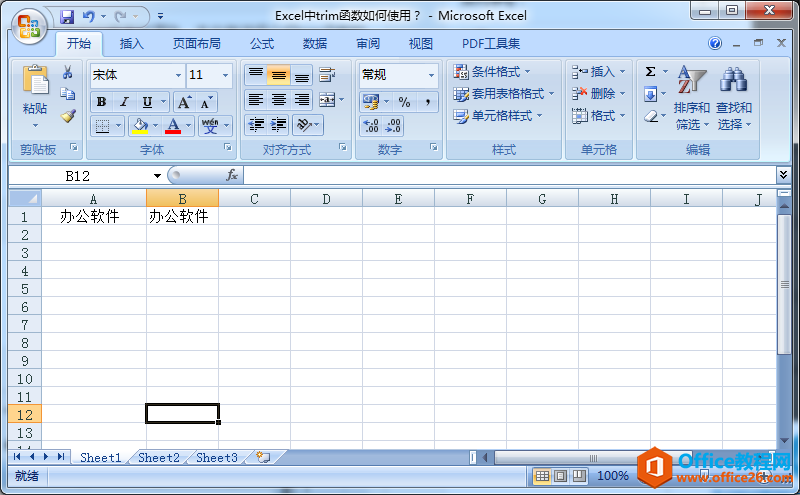Align cell text left
The width and height of the screenshot is (800, 495).
tap(256, 100)
